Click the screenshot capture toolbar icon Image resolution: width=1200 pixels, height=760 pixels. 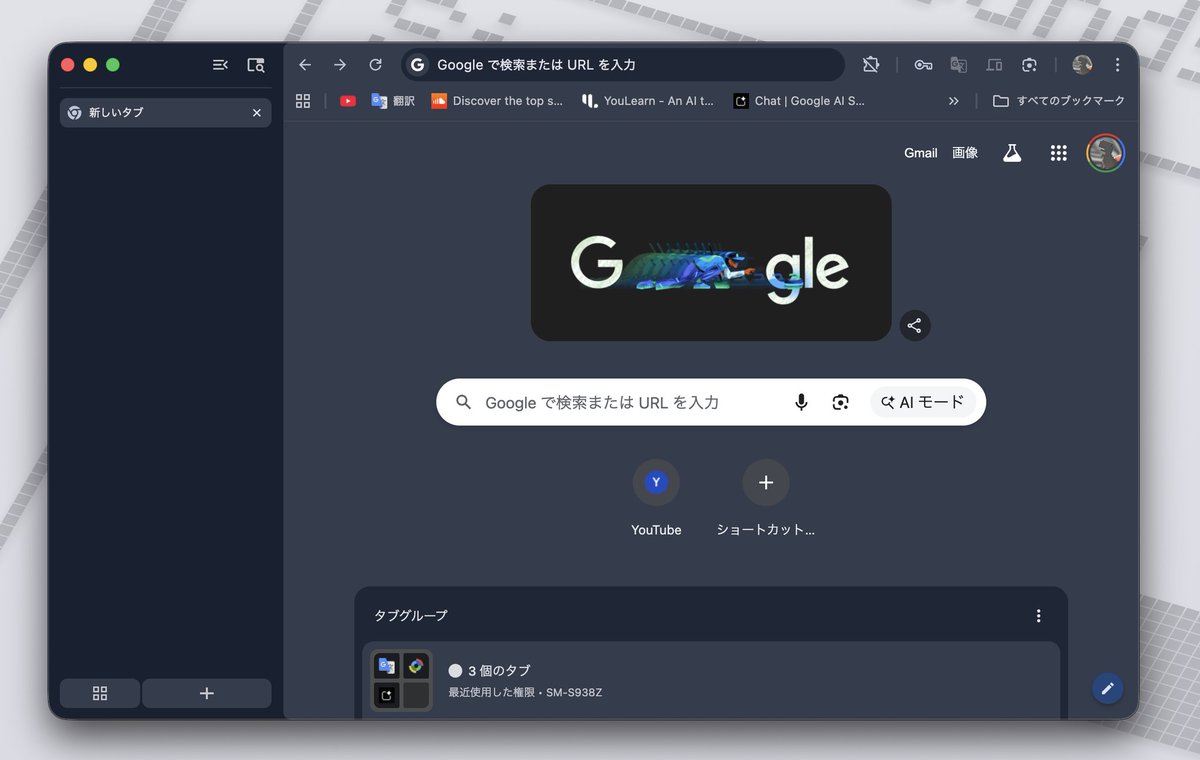click(1029, 65)
